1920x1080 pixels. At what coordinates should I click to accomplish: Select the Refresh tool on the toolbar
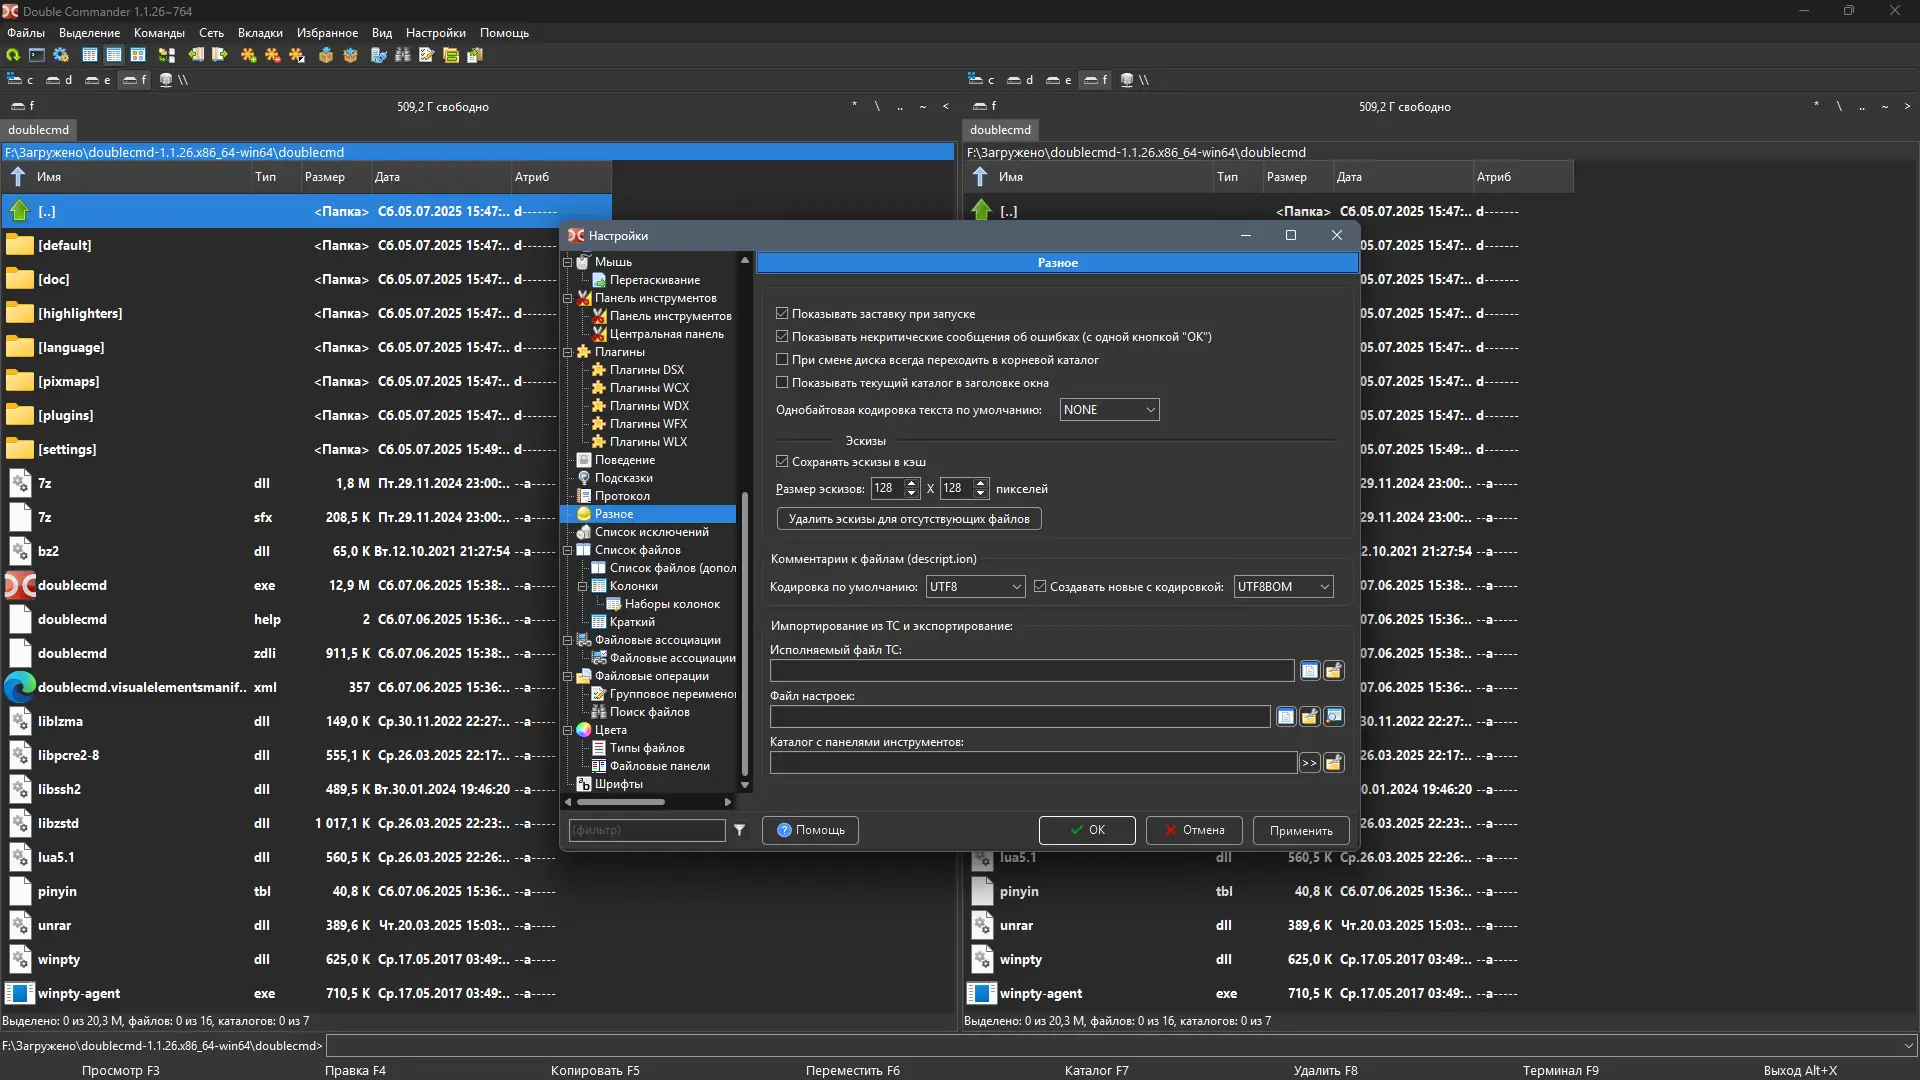pos(12,55)
